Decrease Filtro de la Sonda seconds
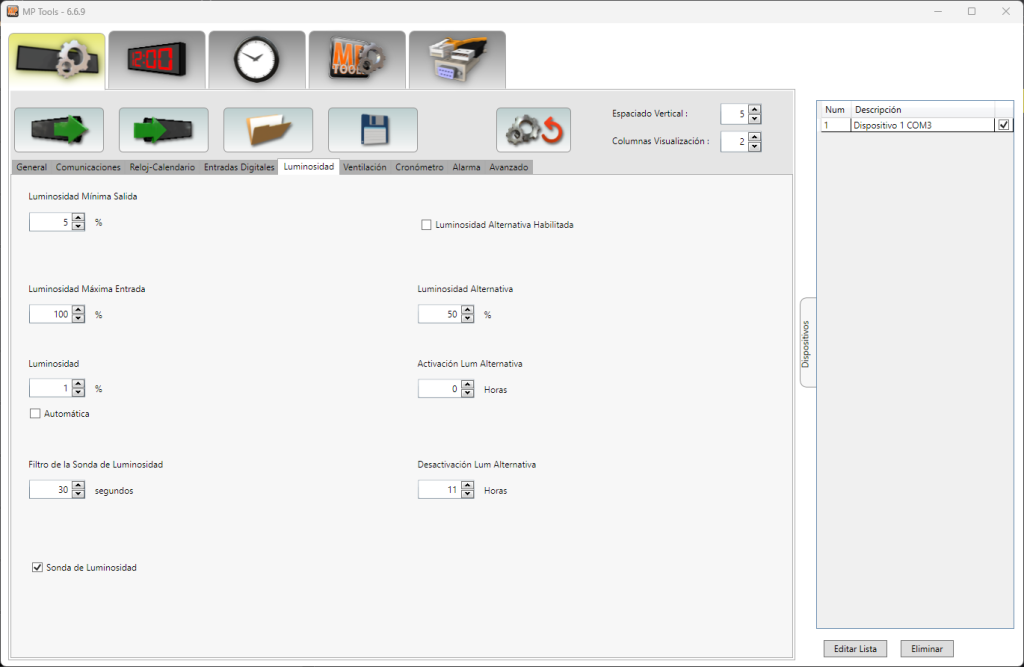The image size is (1024, 667). (x=78, y=494)
